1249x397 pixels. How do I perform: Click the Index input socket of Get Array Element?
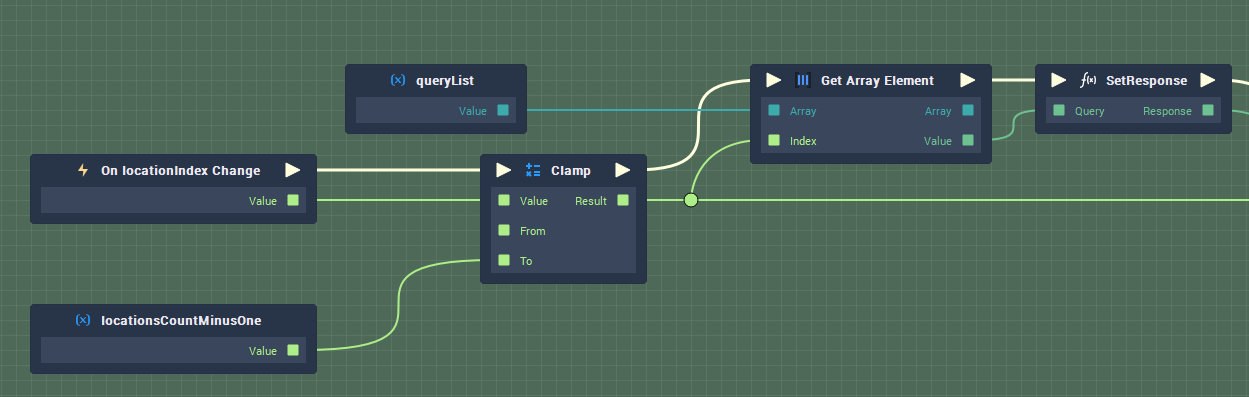[775, 141]
